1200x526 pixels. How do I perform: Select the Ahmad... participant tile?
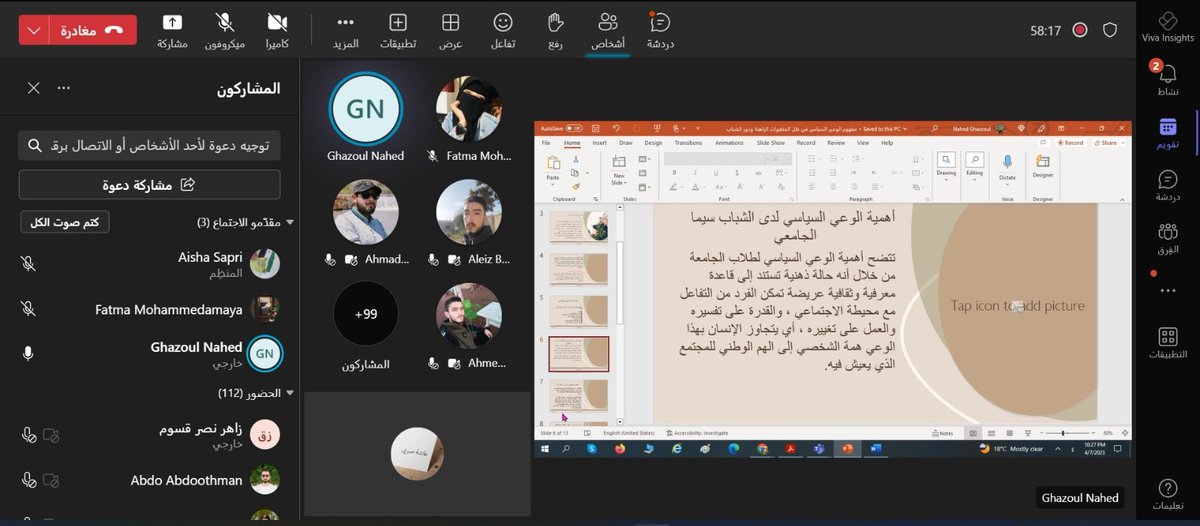click(x=365, y=223)
